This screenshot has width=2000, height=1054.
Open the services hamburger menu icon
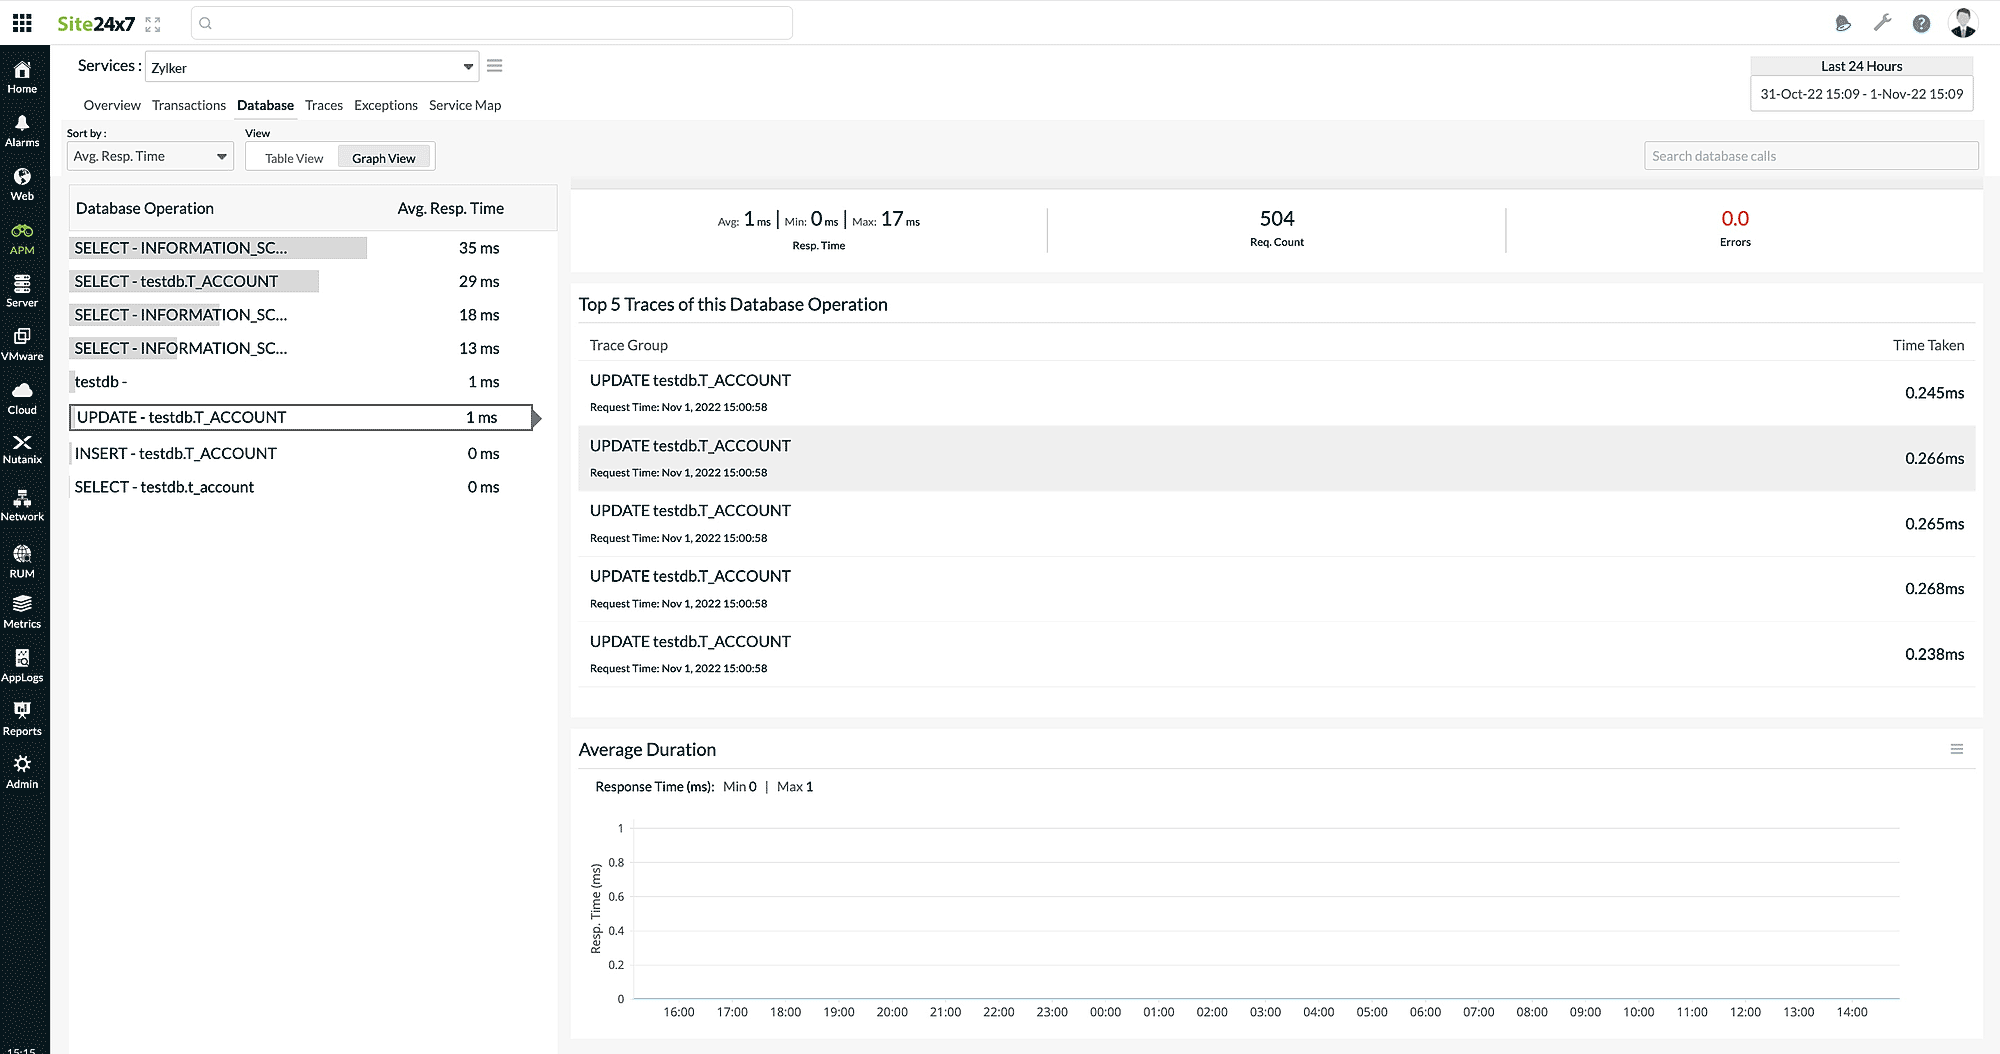pos(494,66)
